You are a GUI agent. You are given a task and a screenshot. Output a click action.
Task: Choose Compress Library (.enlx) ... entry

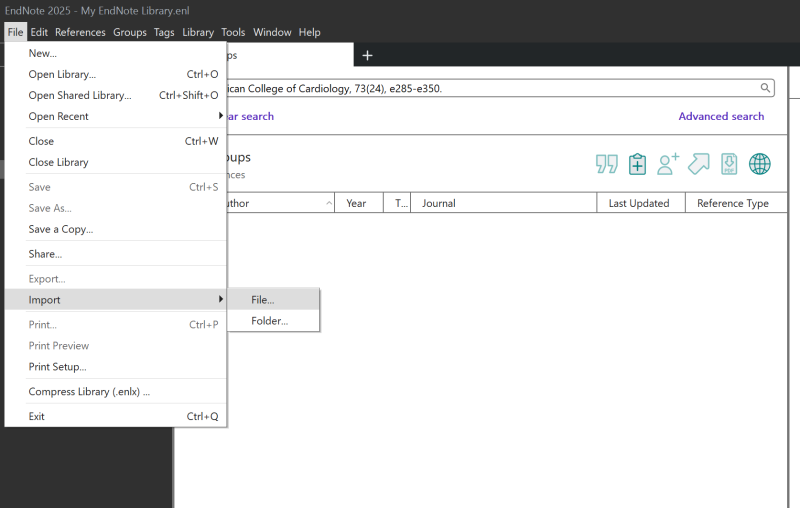point(116,392)
